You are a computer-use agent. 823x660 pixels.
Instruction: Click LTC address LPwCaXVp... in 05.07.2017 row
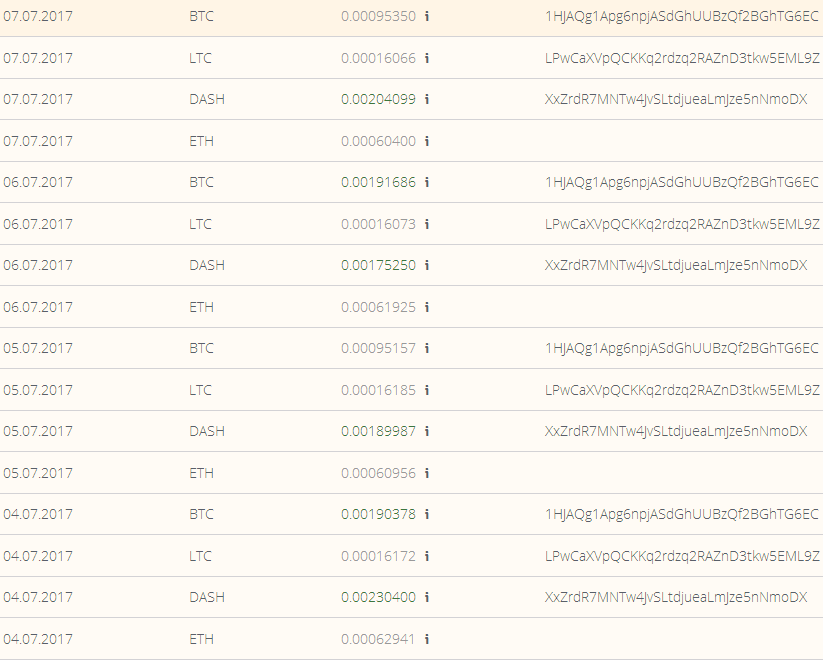coord(682,390)
